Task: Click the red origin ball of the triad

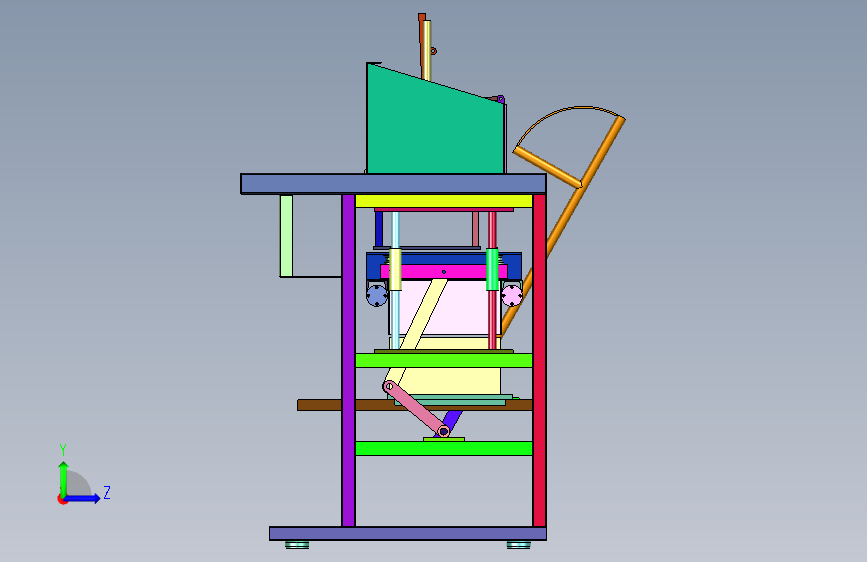Action: pos(62,499)
